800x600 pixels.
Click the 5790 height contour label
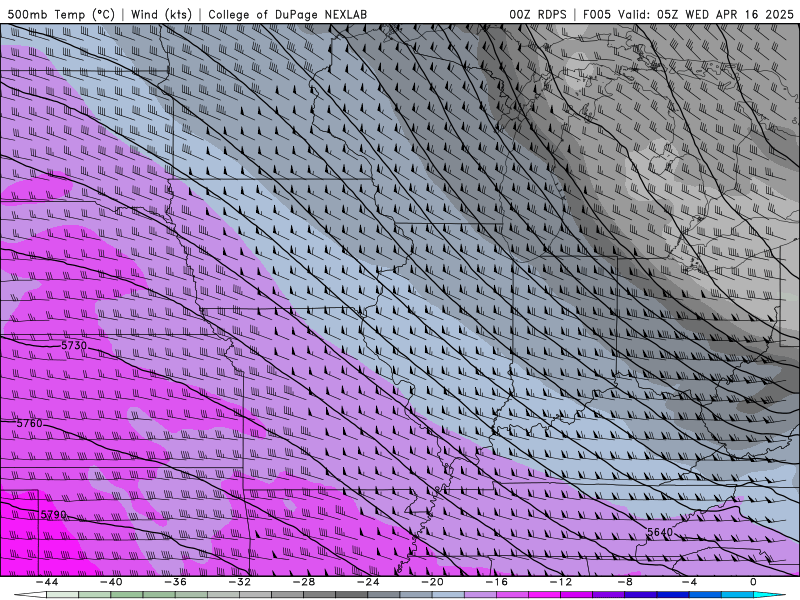(54, 514)
